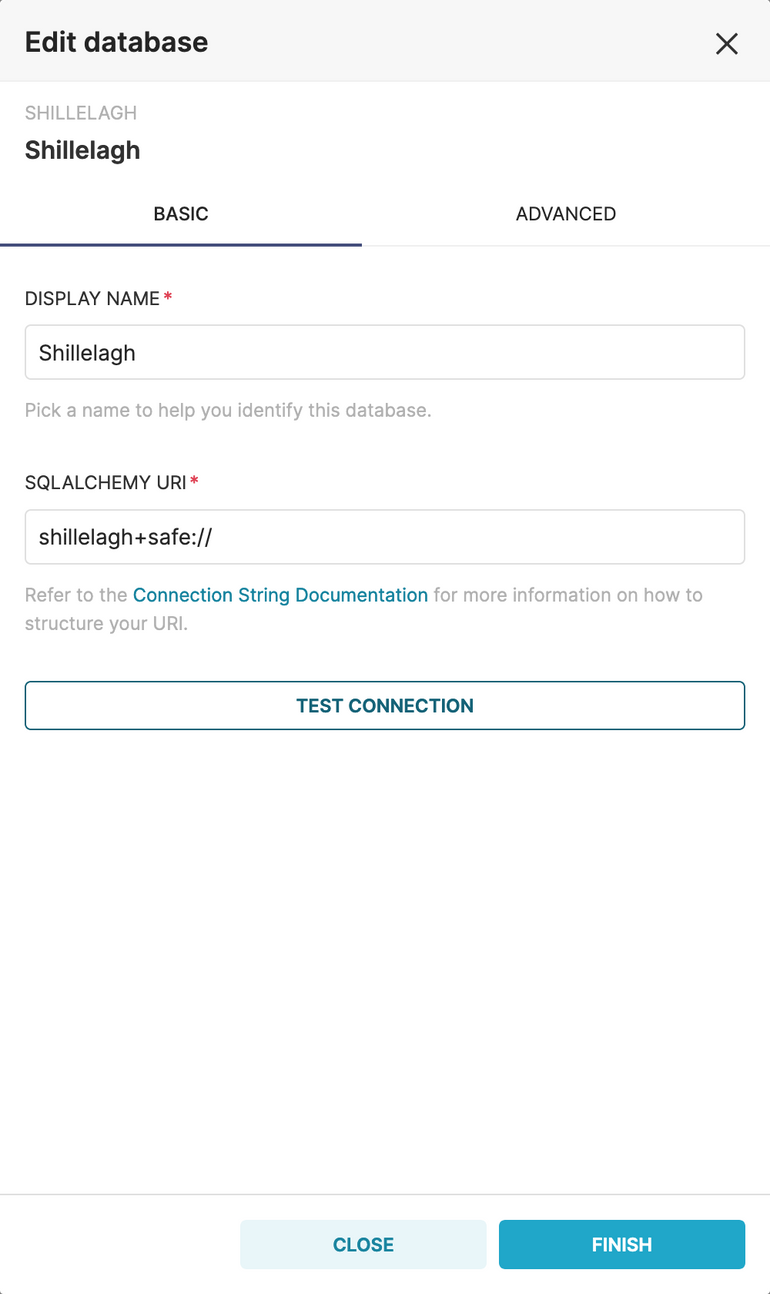770x1294 pixels.
Task: Click the display name helper text
Action: click(x=226, y=410)
